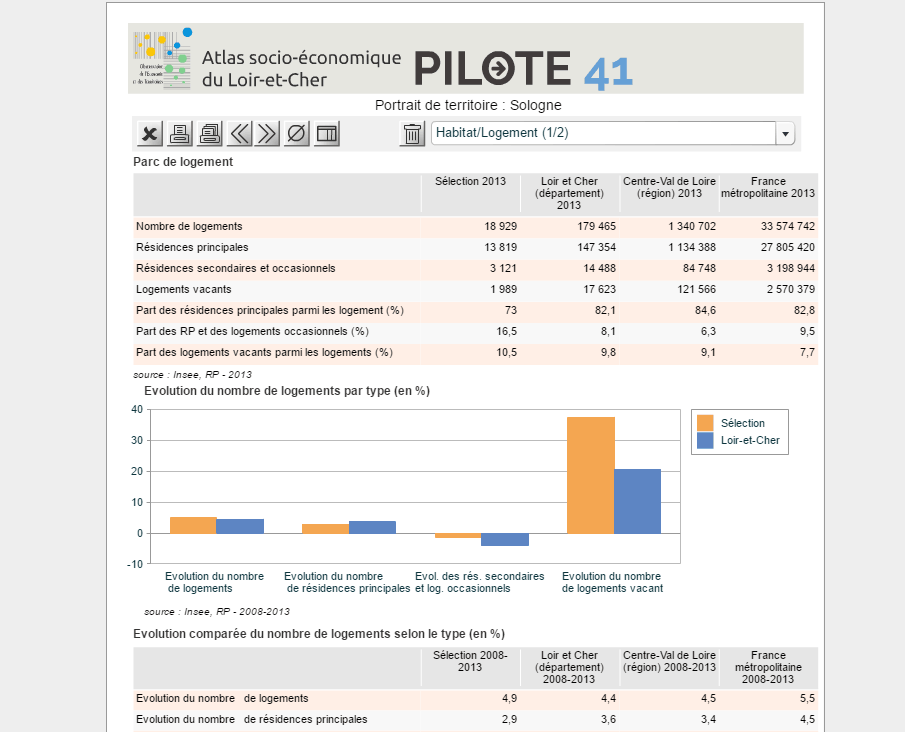Screen dimensions: 905x732
Task: Click 'Evolution du nombre de logements vacant' axis label
Action: click(612, 582)
